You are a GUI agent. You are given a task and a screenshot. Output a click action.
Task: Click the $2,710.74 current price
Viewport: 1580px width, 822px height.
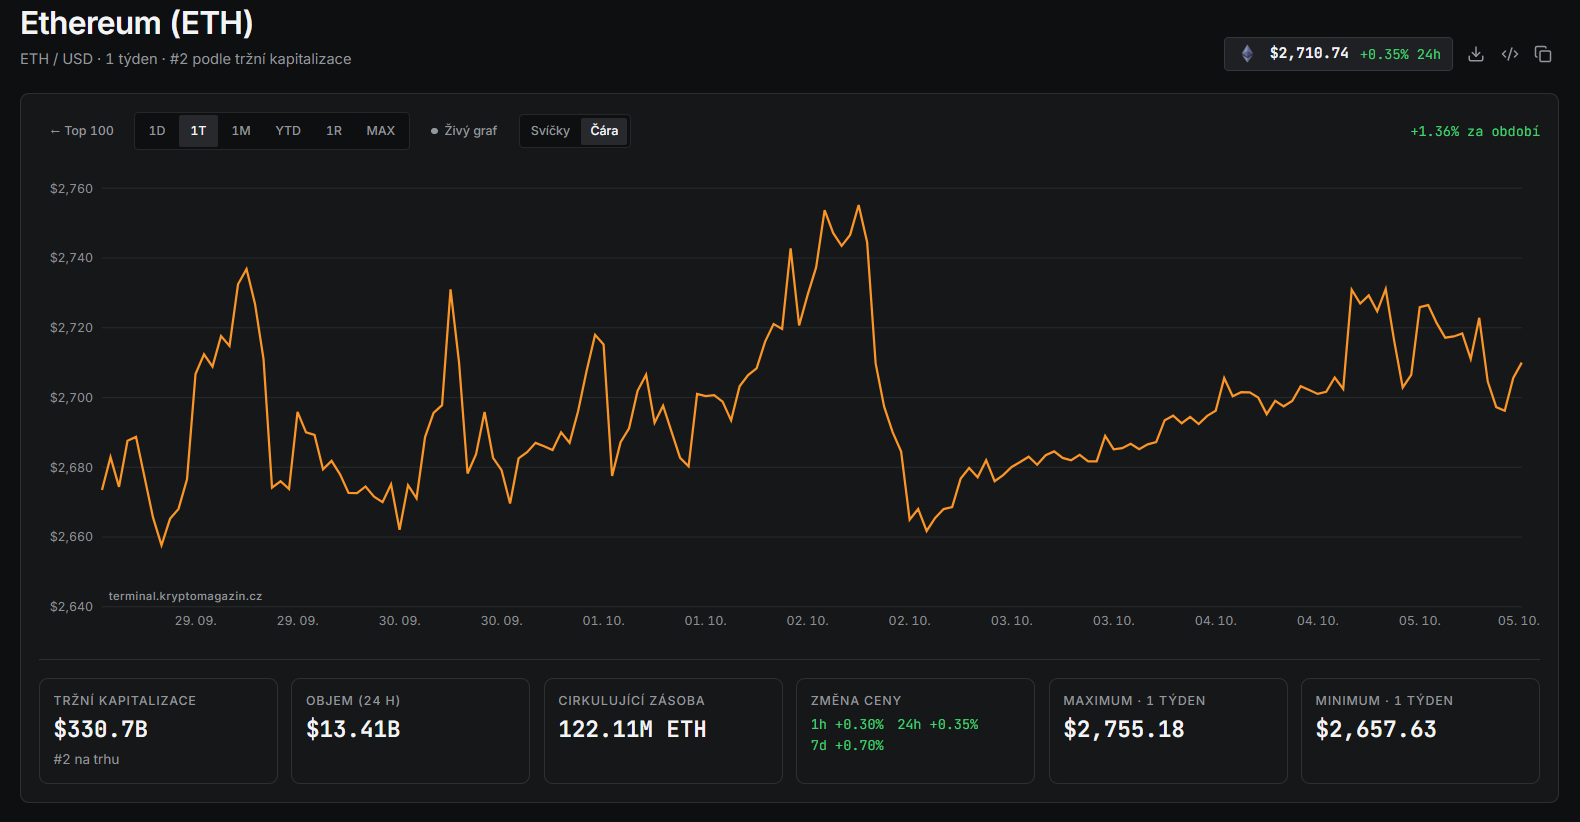pos(1309,54)
